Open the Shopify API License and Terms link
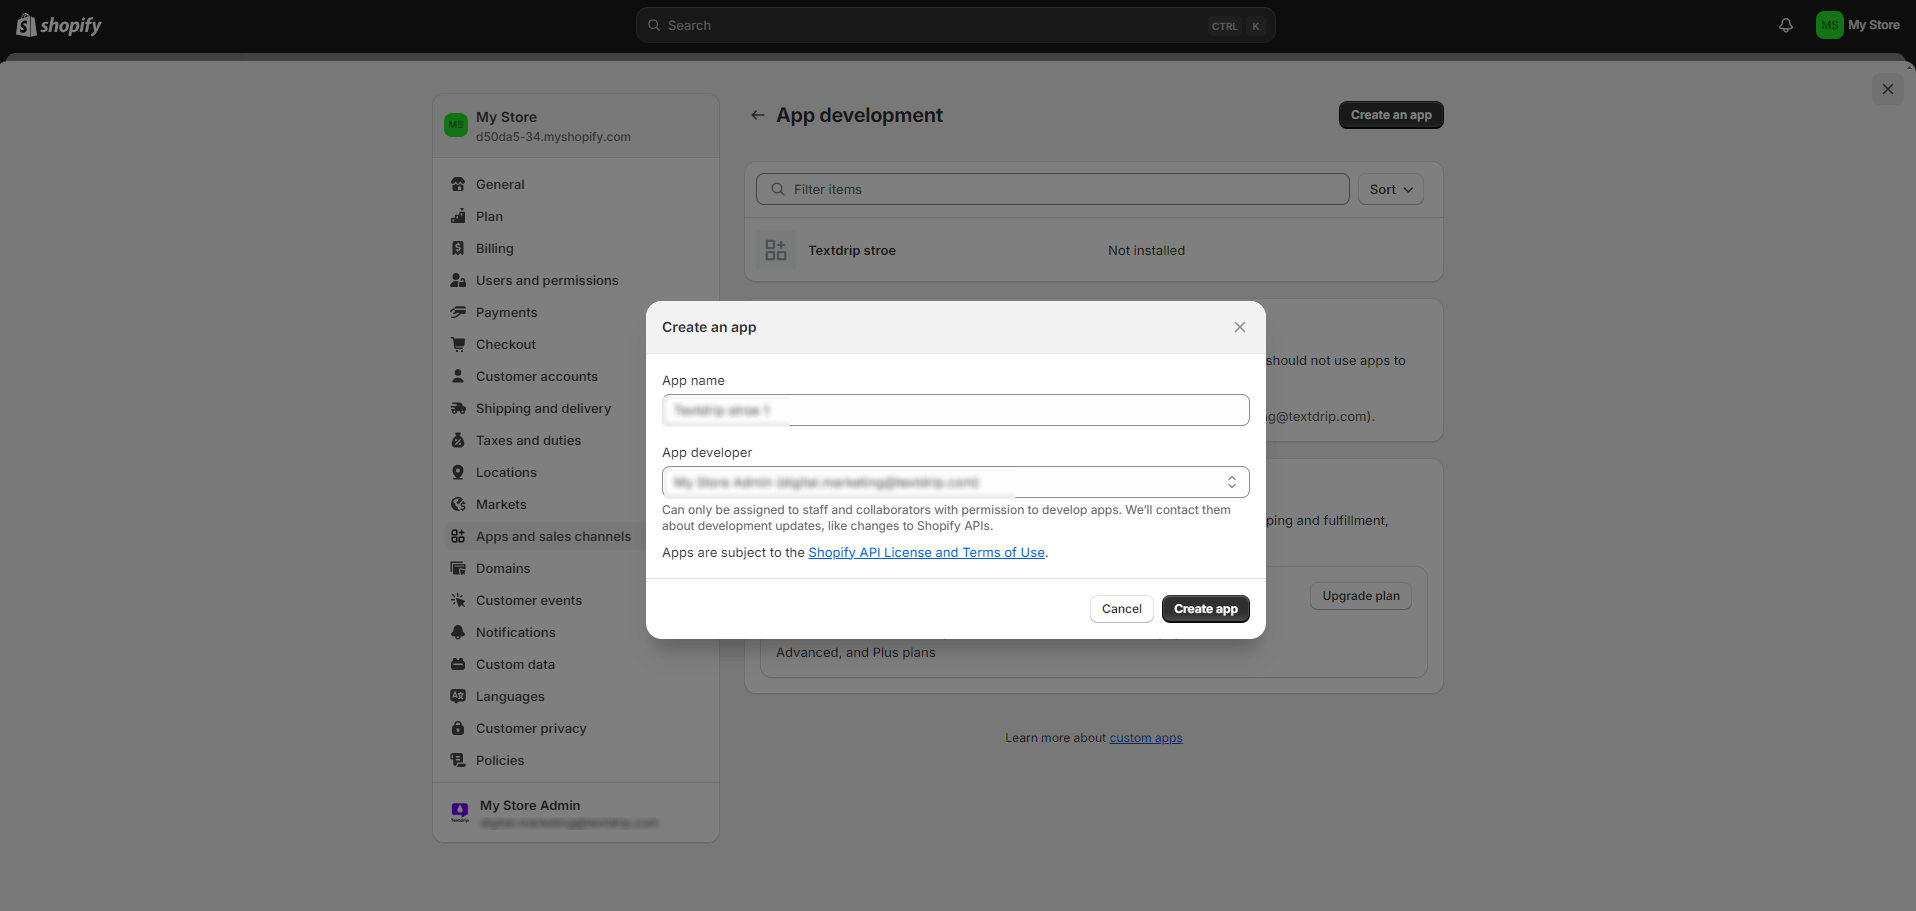 pos(926,552)
